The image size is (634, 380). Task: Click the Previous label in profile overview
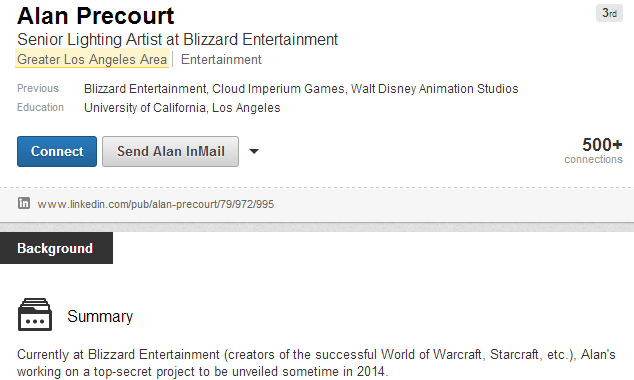pyautogui.click(x=38, y=89)
